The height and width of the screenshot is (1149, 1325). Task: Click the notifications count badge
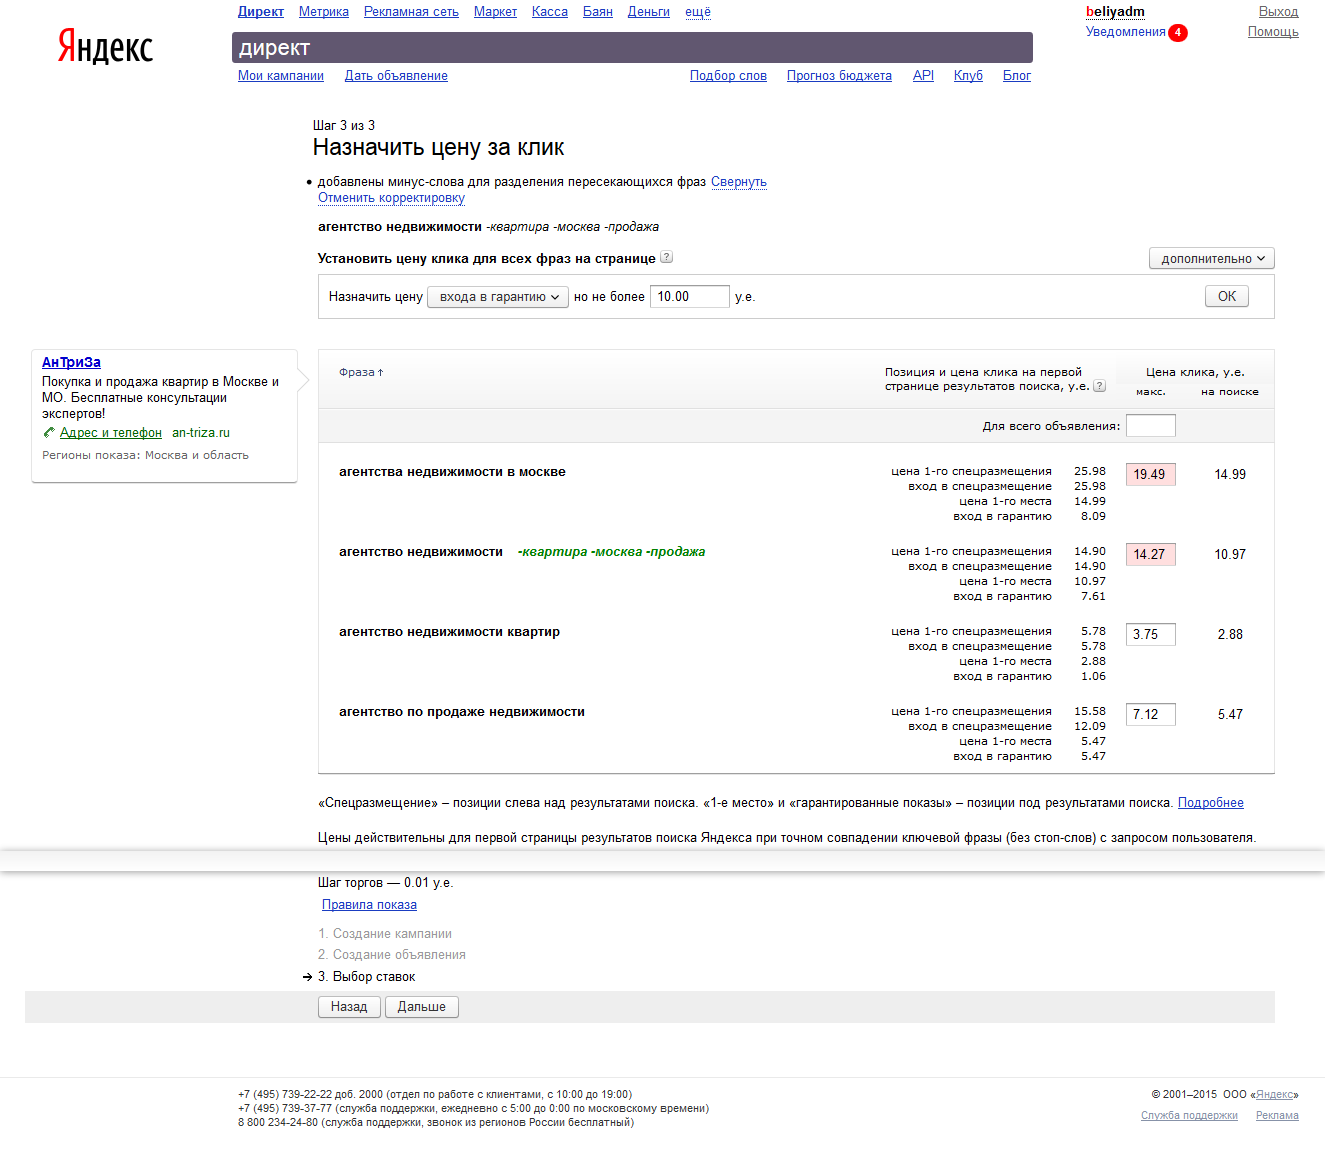coord(1179,32)
